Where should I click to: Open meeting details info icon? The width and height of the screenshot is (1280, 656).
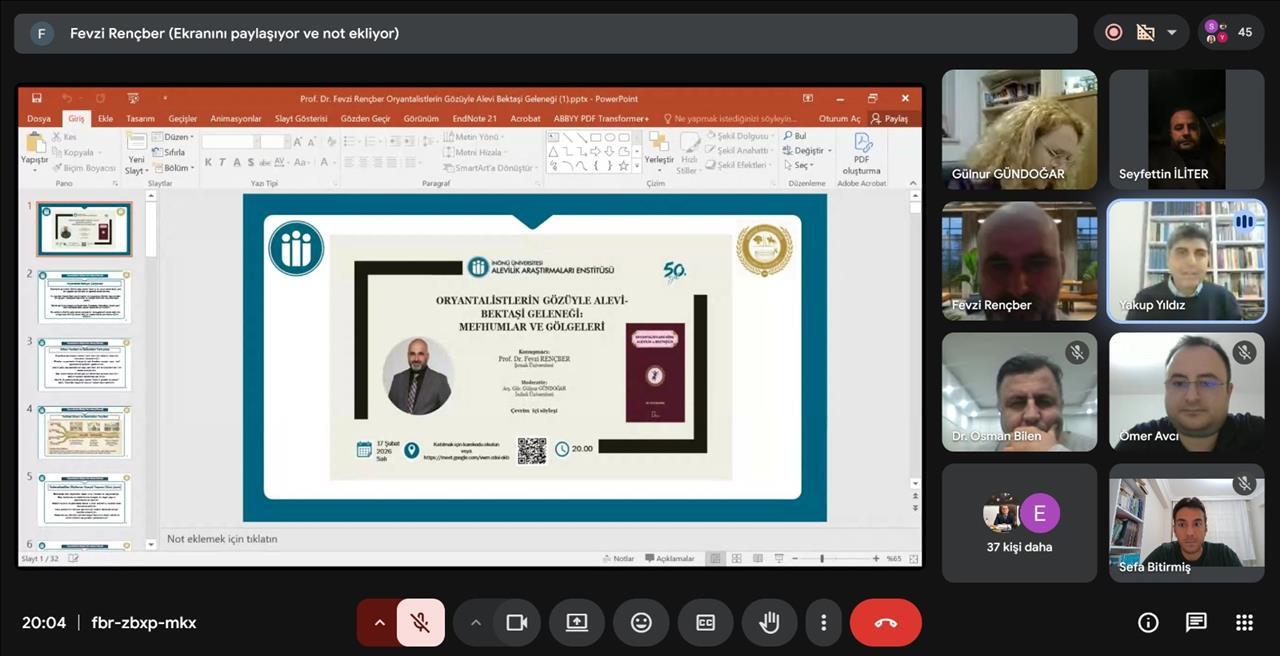coord(1148,623)
